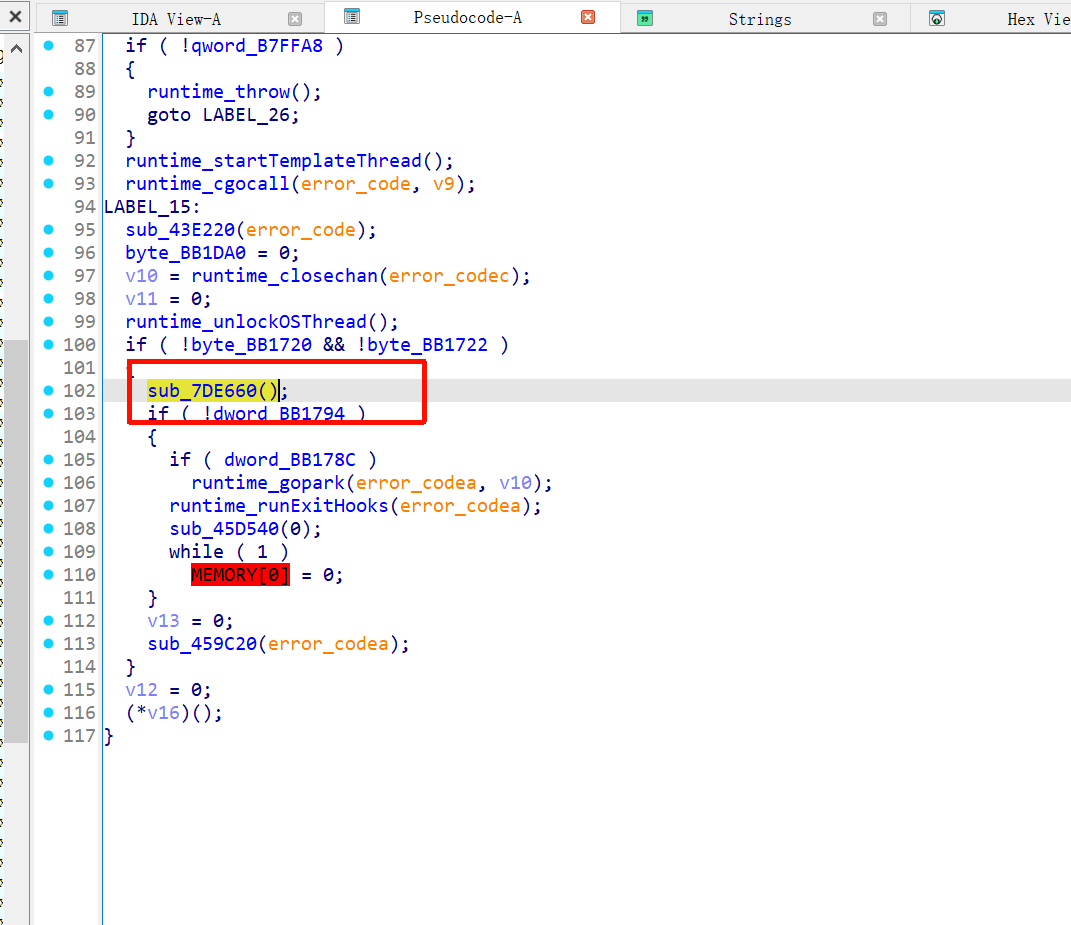
Task: Click runtime_runExitHooks function name
Action: 280,506
